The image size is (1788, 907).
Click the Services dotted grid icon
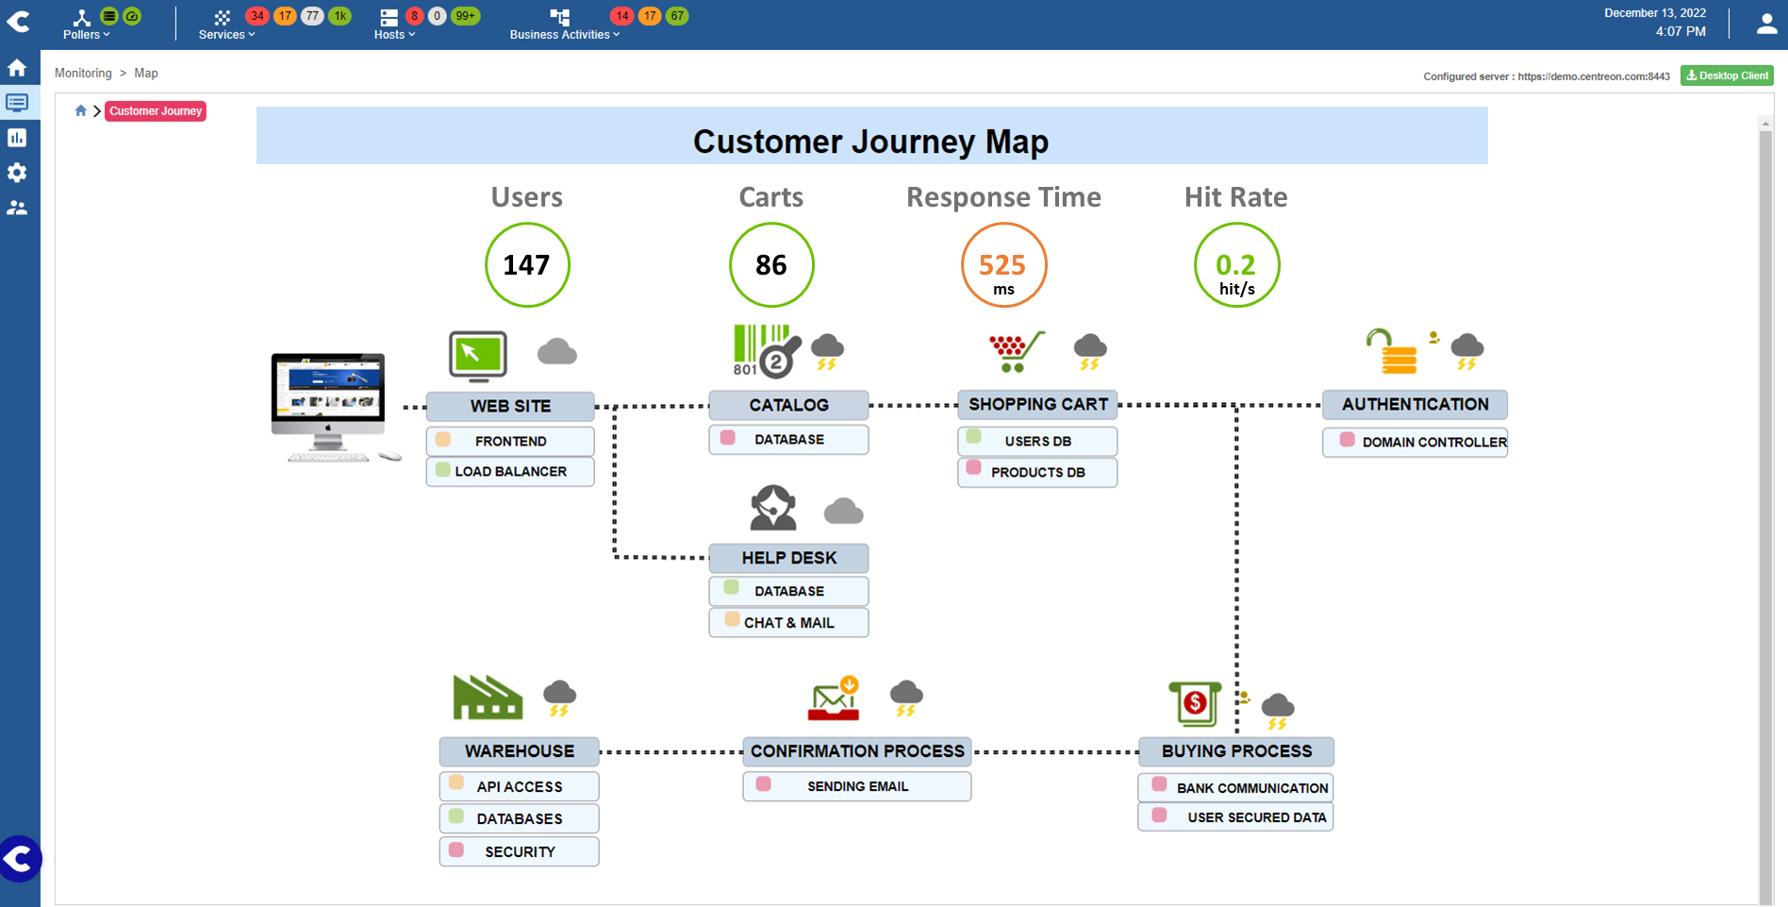pyautogui.click(x=222, y=15)
